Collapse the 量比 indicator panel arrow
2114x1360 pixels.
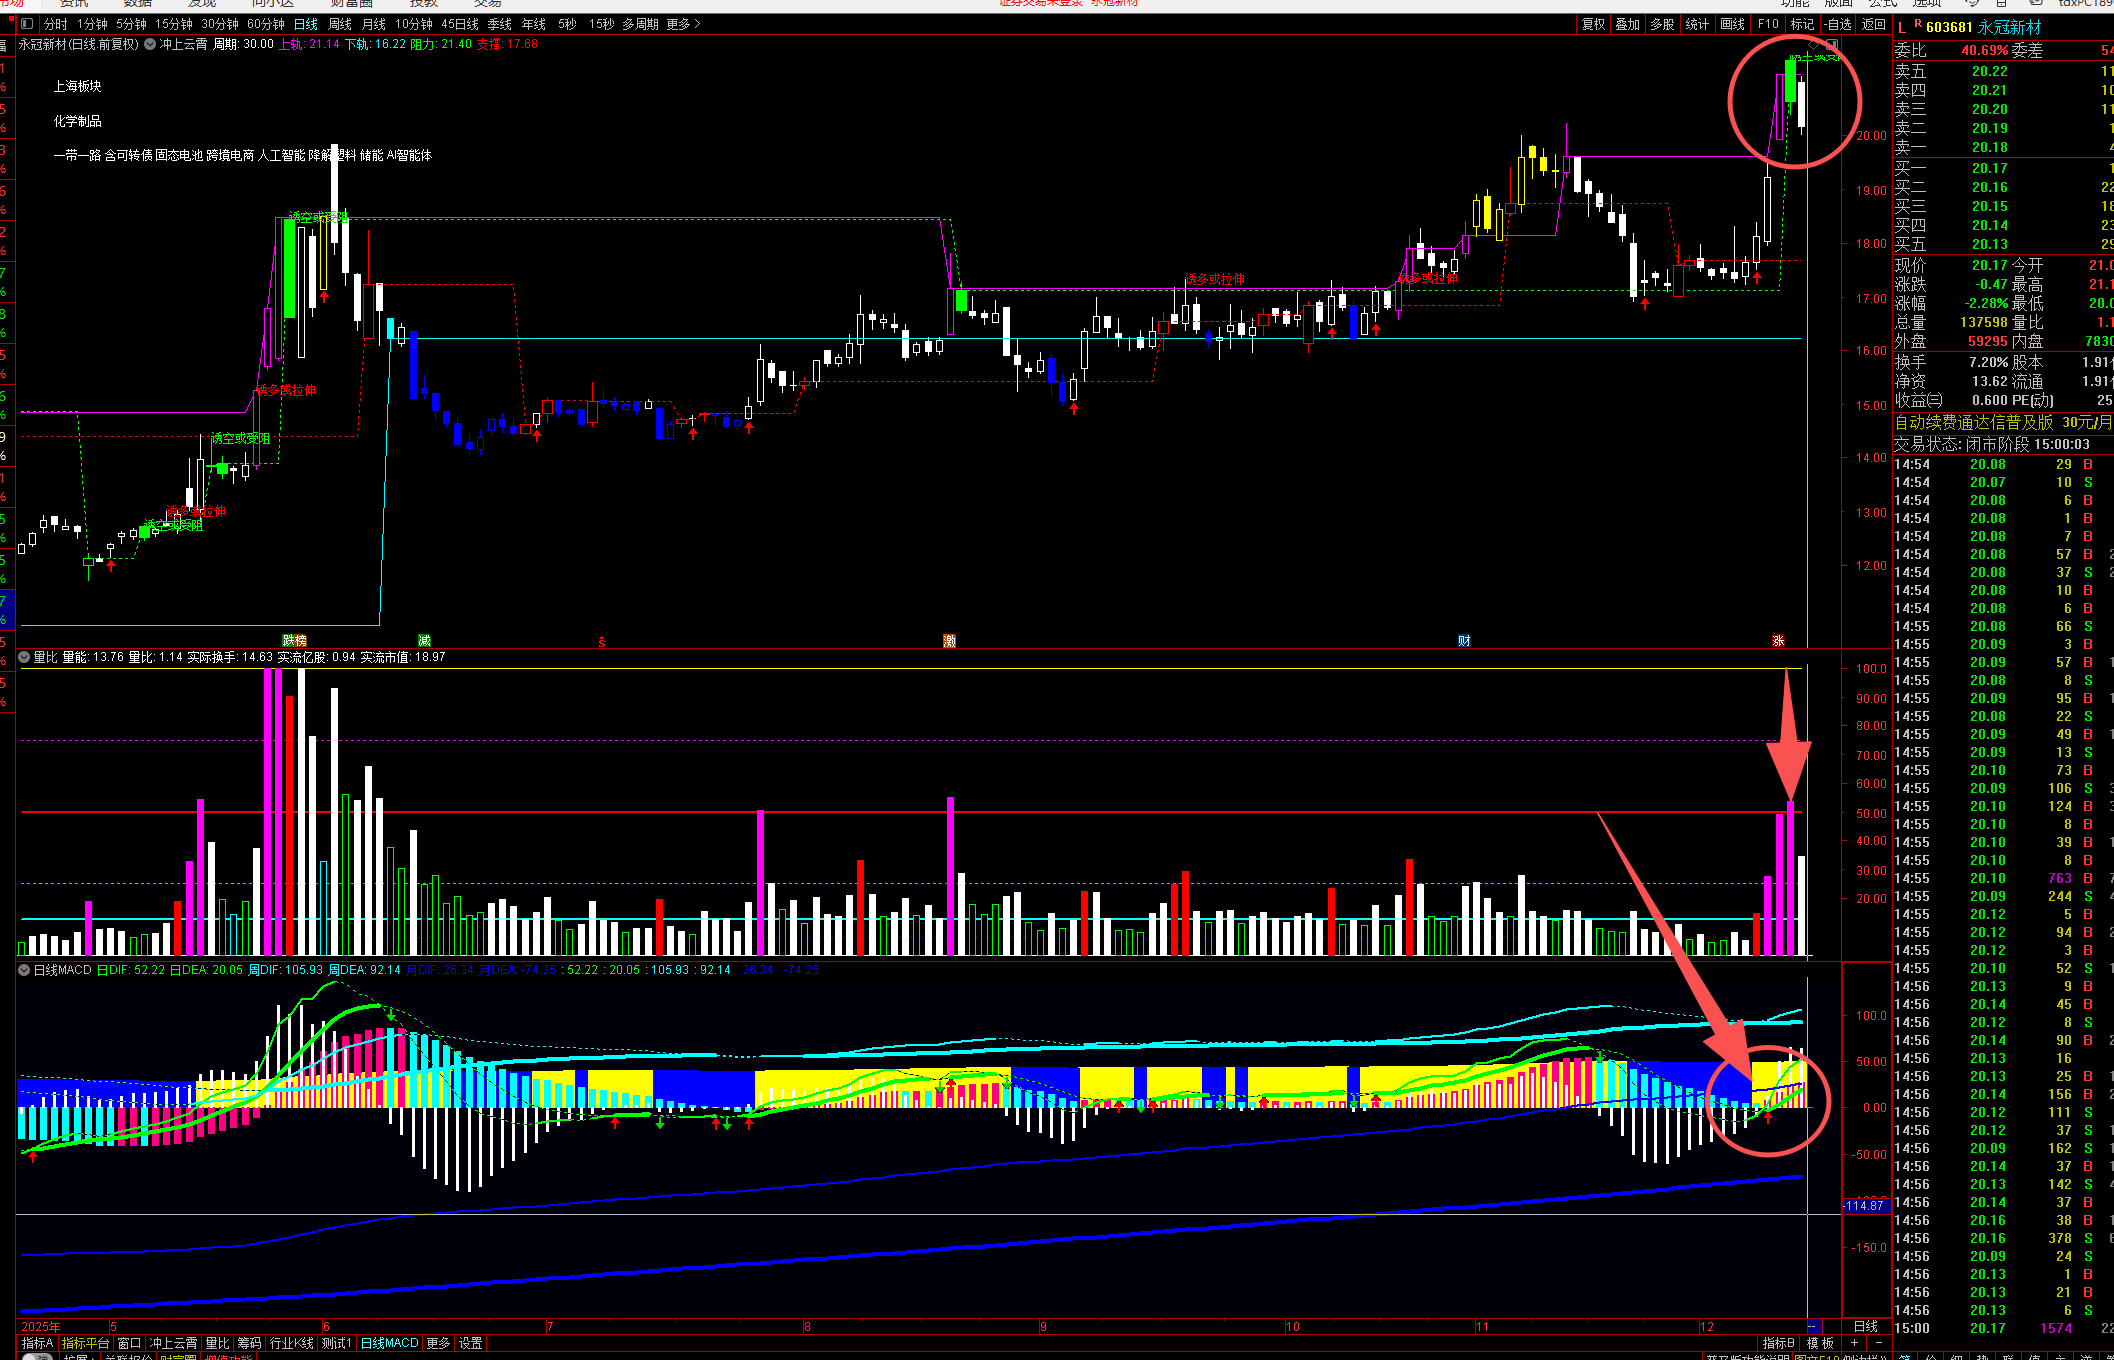pyautogui.click(x=24, y=657)
